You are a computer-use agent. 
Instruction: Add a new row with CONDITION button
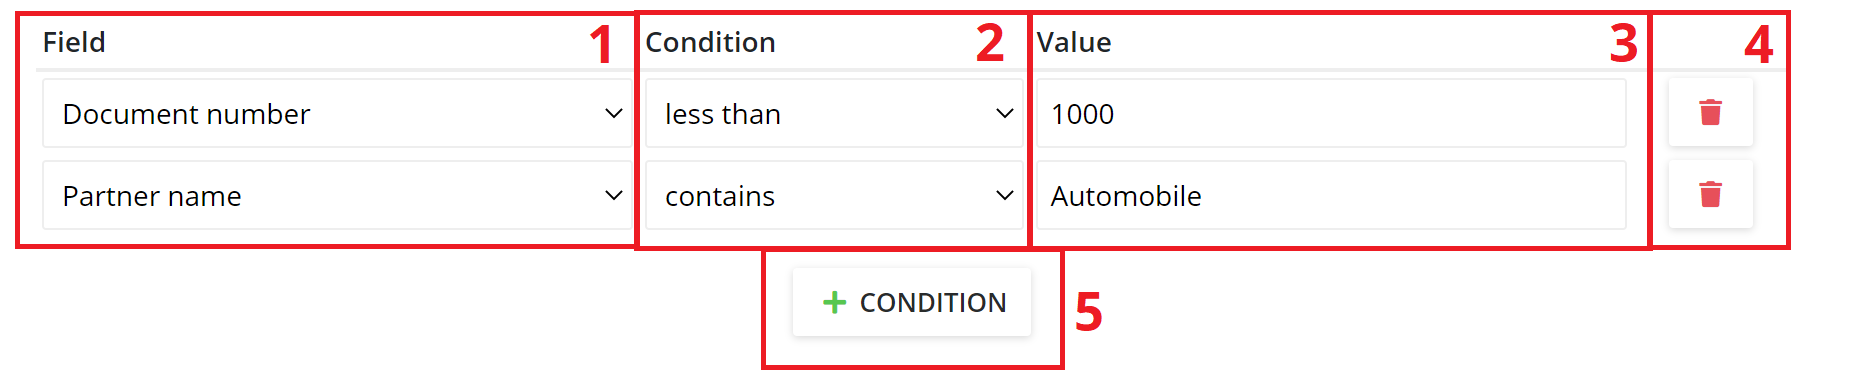click(x=912, y=302)
